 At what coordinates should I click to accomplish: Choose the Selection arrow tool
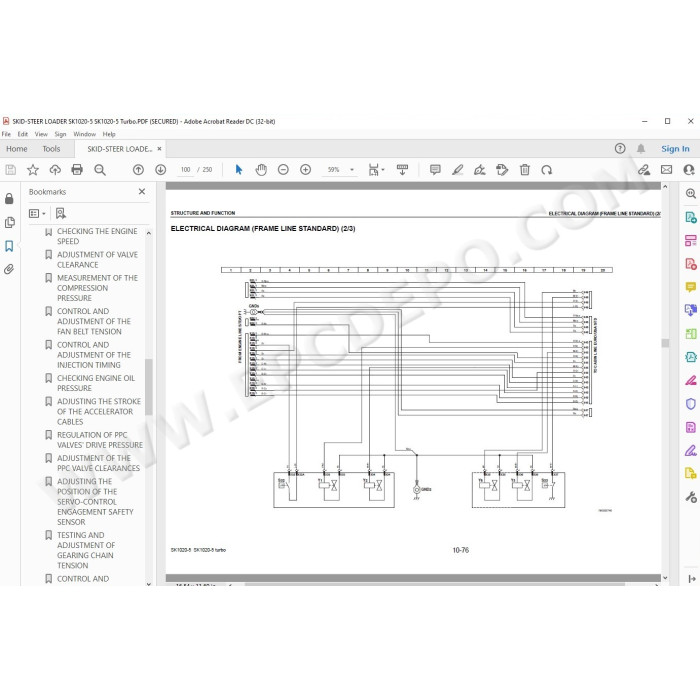point(239,170)
